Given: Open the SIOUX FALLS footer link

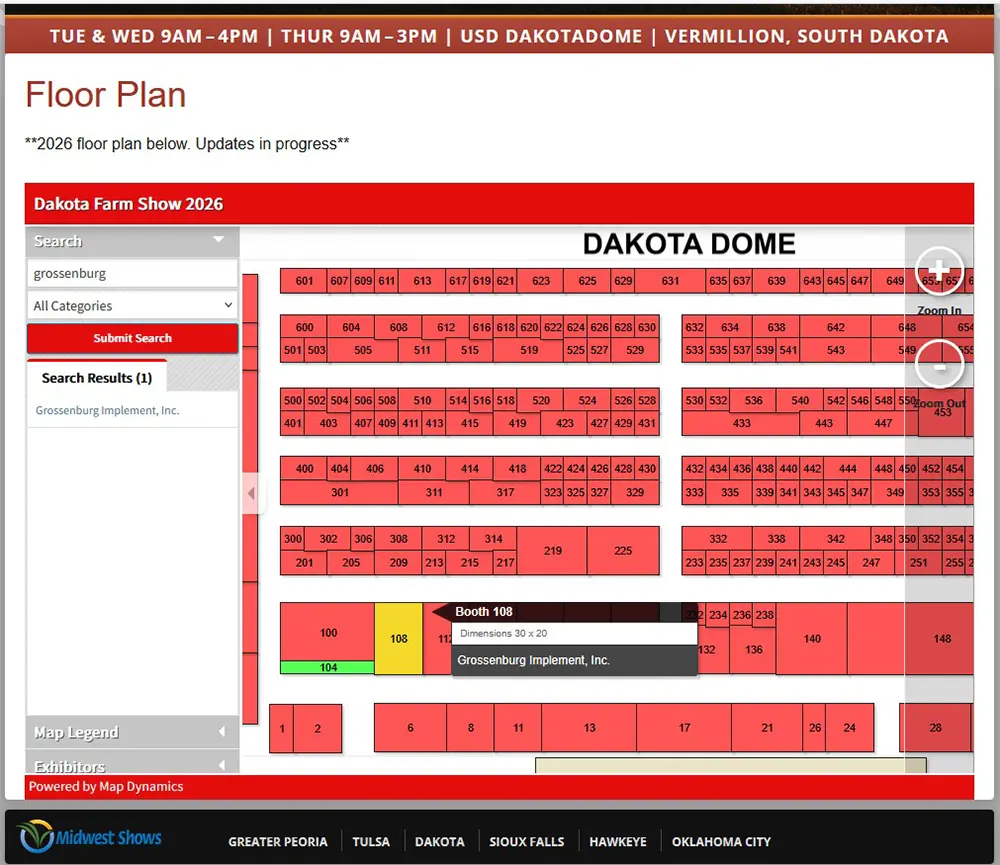Looking at the screenshot, I should point(525,841).
